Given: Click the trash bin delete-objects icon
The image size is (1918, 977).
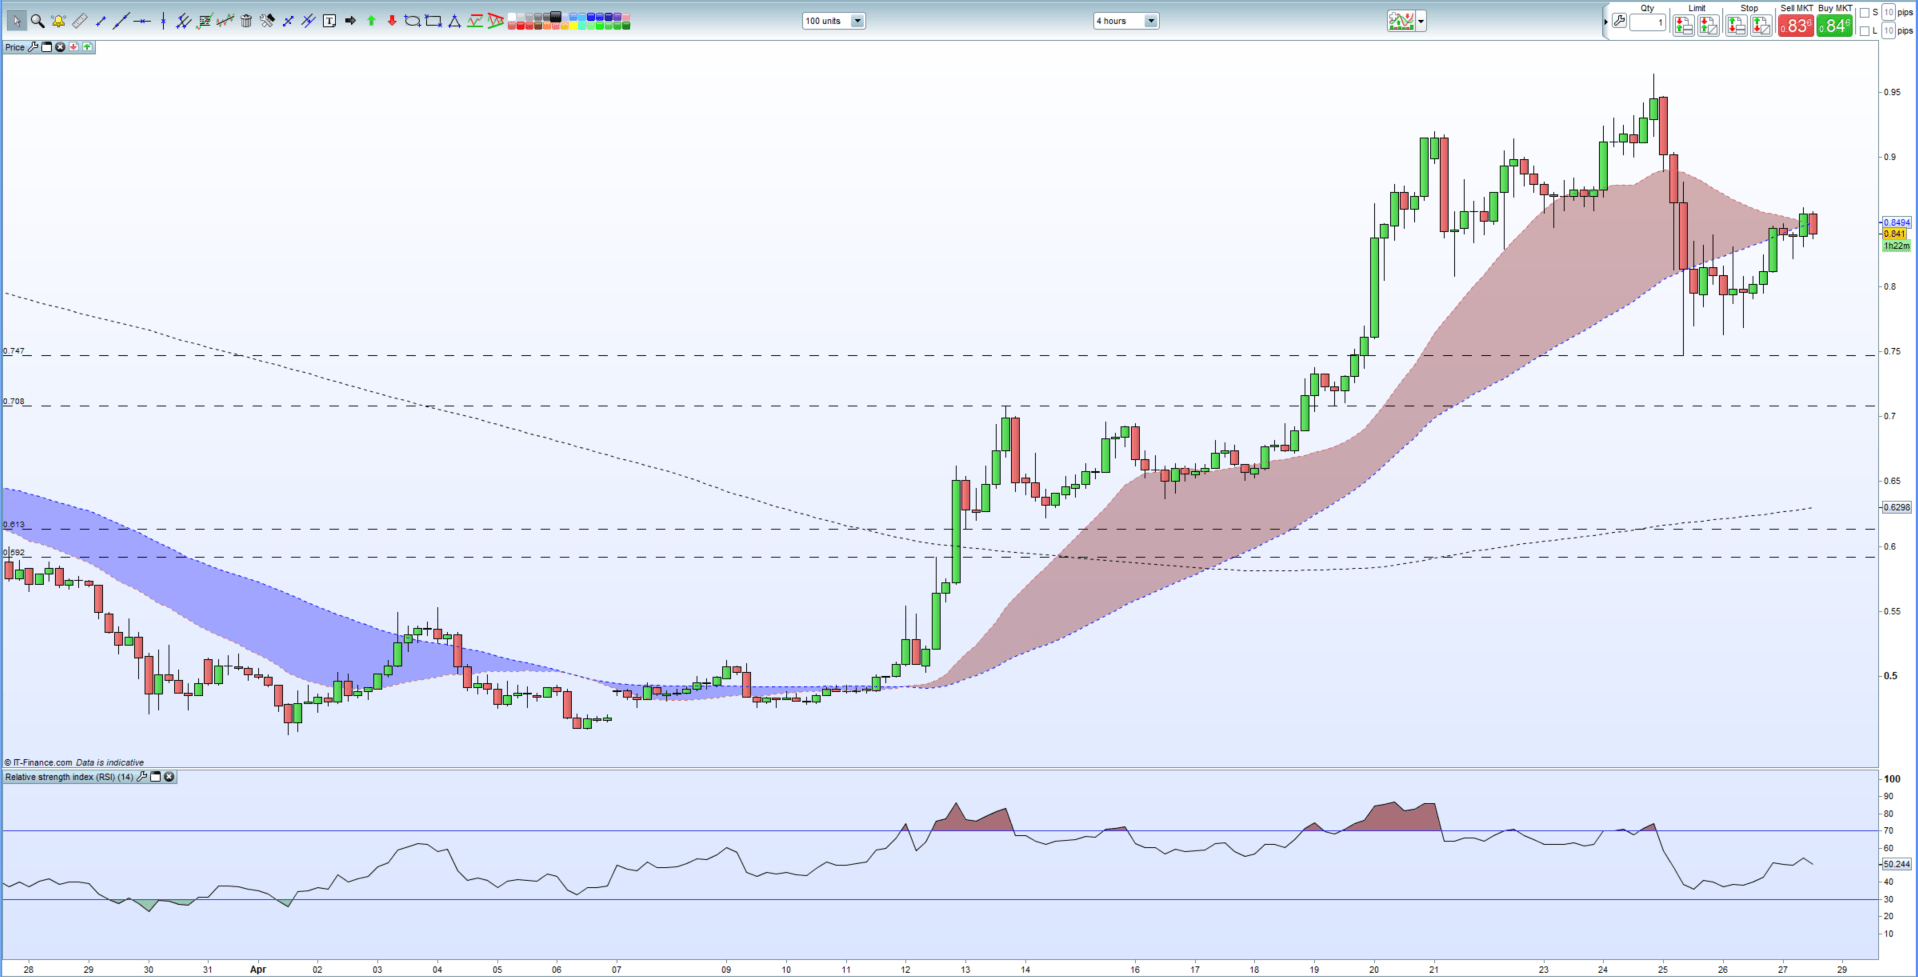Looking at the screenshot, I should (x=246, y=21).
